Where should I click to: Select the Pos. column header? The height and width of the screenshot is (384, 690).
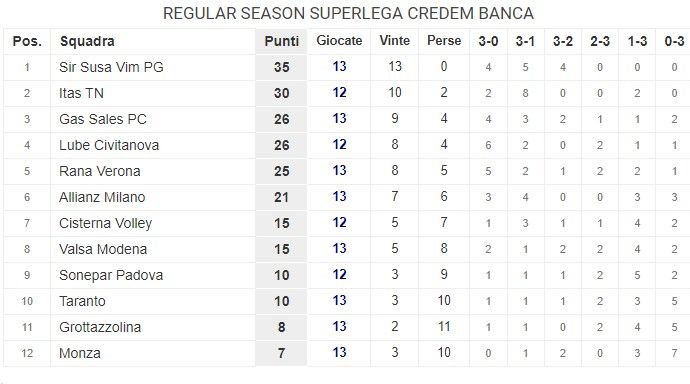[x=27, y=41]
